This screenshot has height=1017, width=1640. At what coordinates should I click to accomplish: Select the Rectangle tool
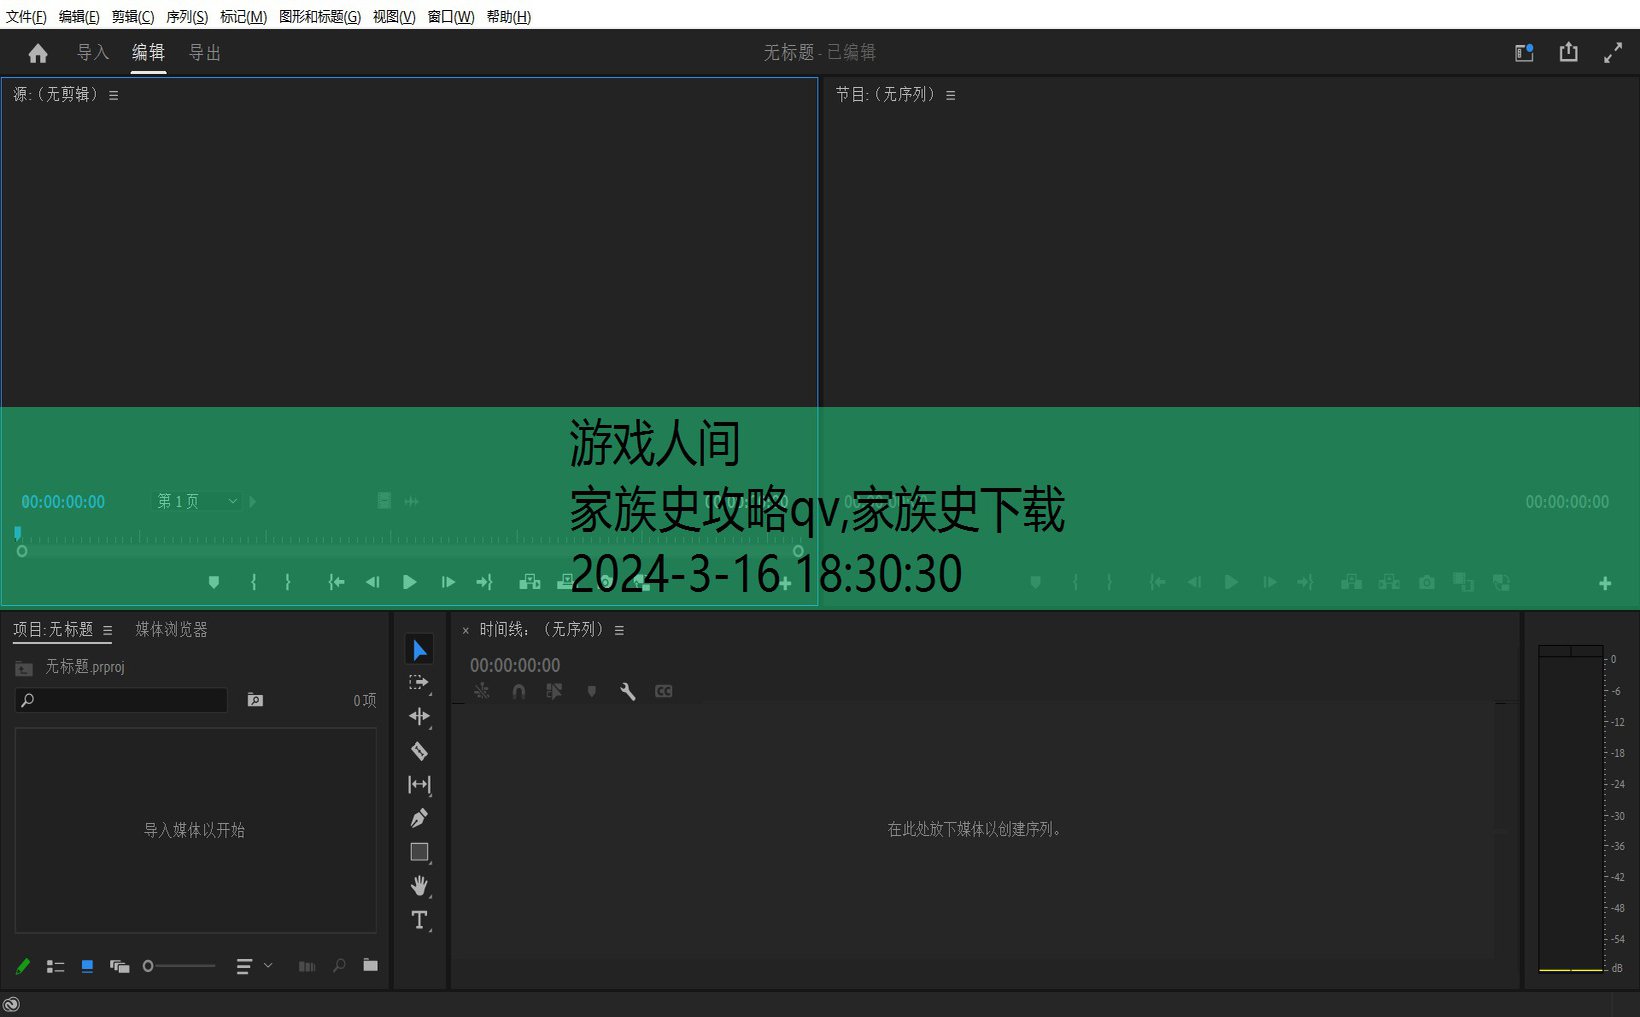coord(419,852)
